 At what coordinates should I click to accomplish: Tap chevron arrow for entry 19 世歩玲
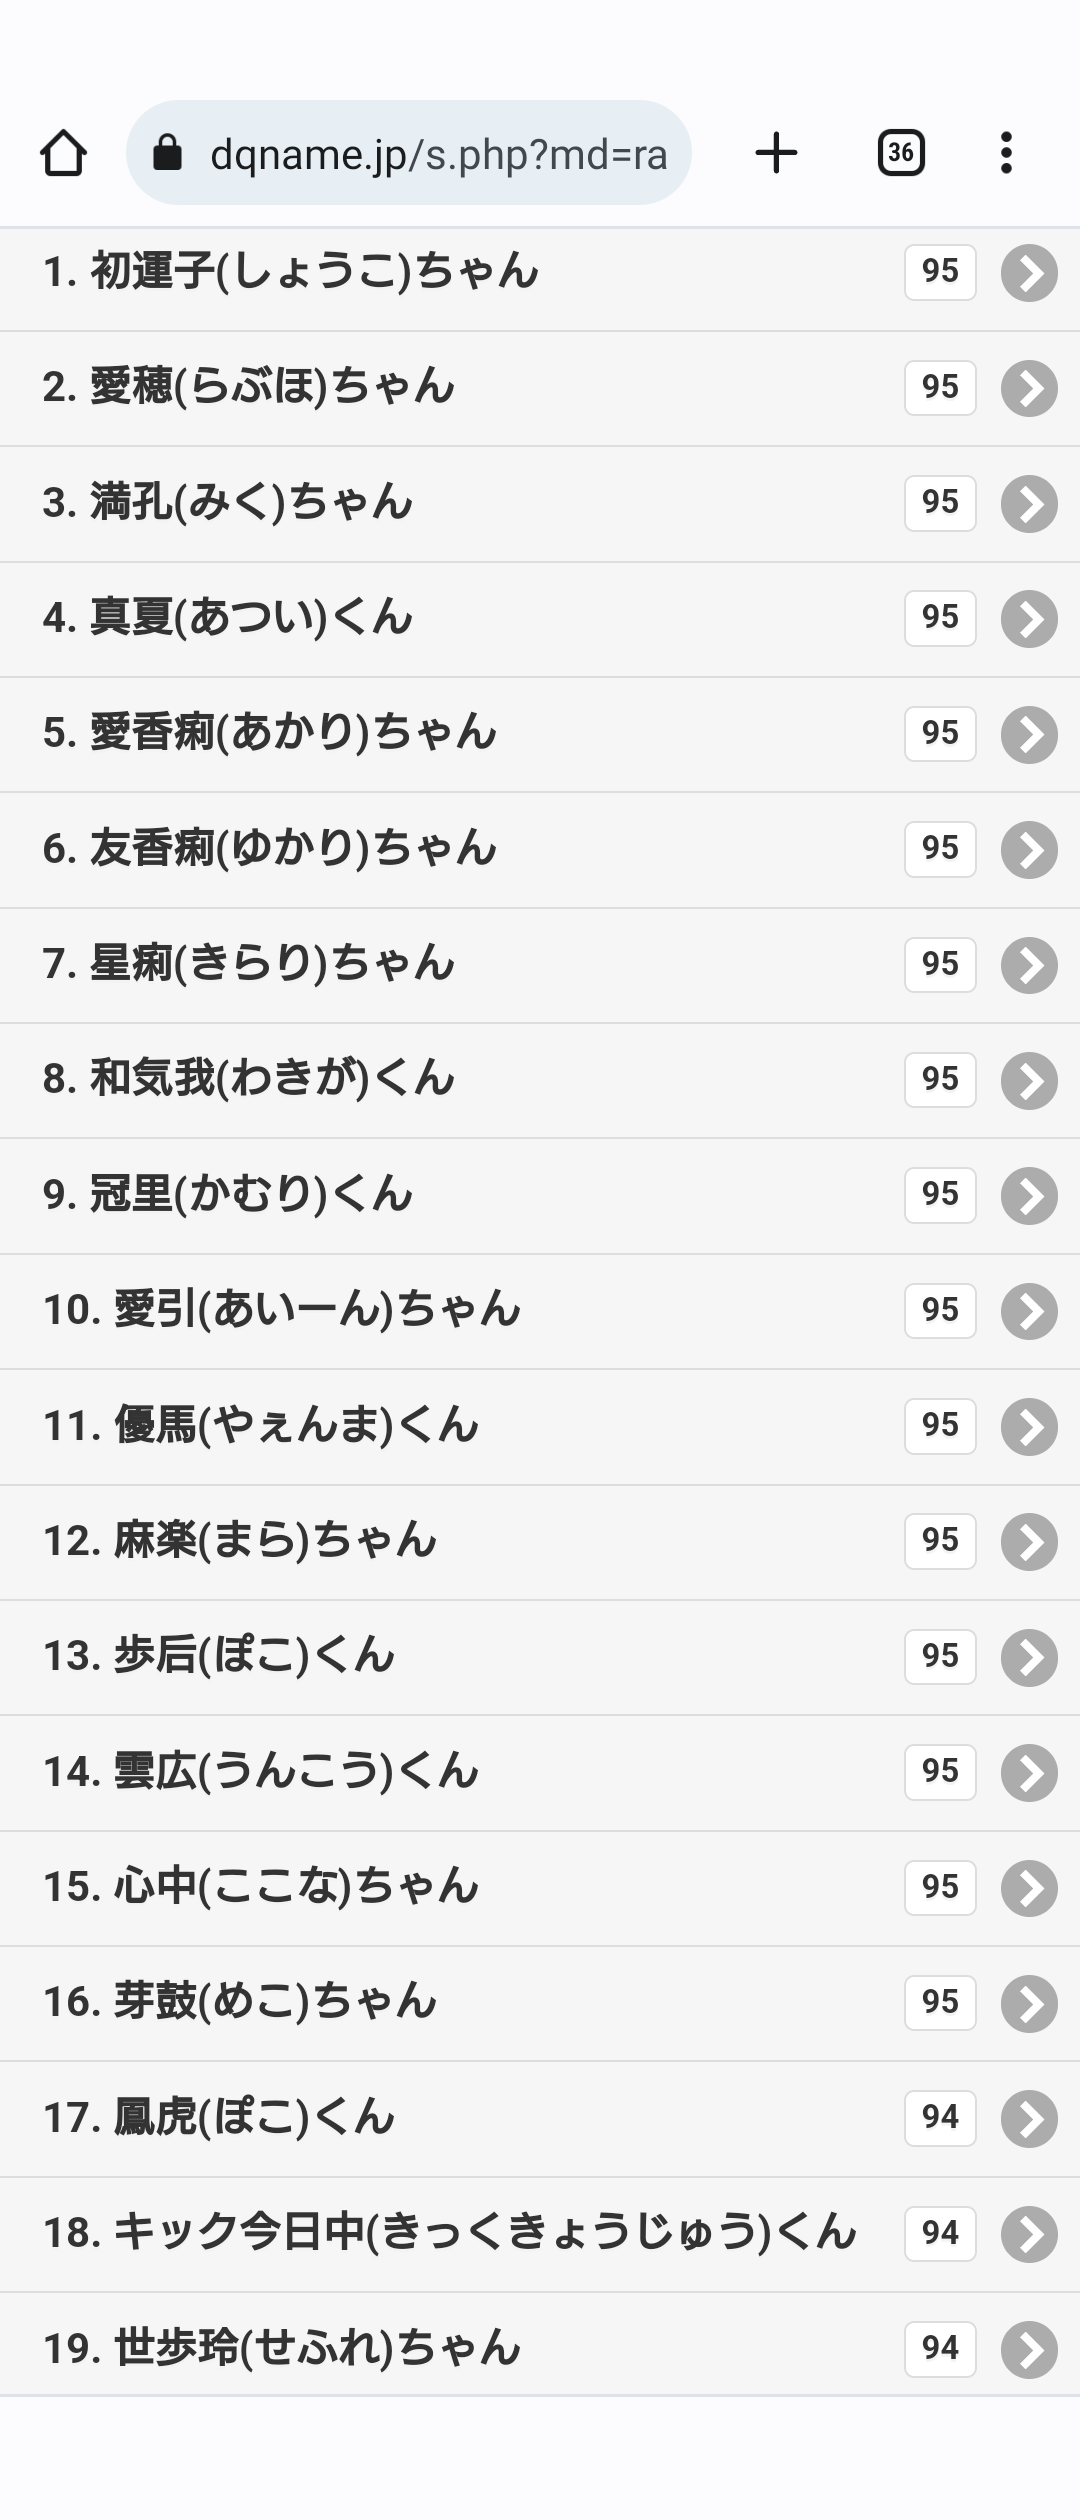(x=1029, y=2349)
